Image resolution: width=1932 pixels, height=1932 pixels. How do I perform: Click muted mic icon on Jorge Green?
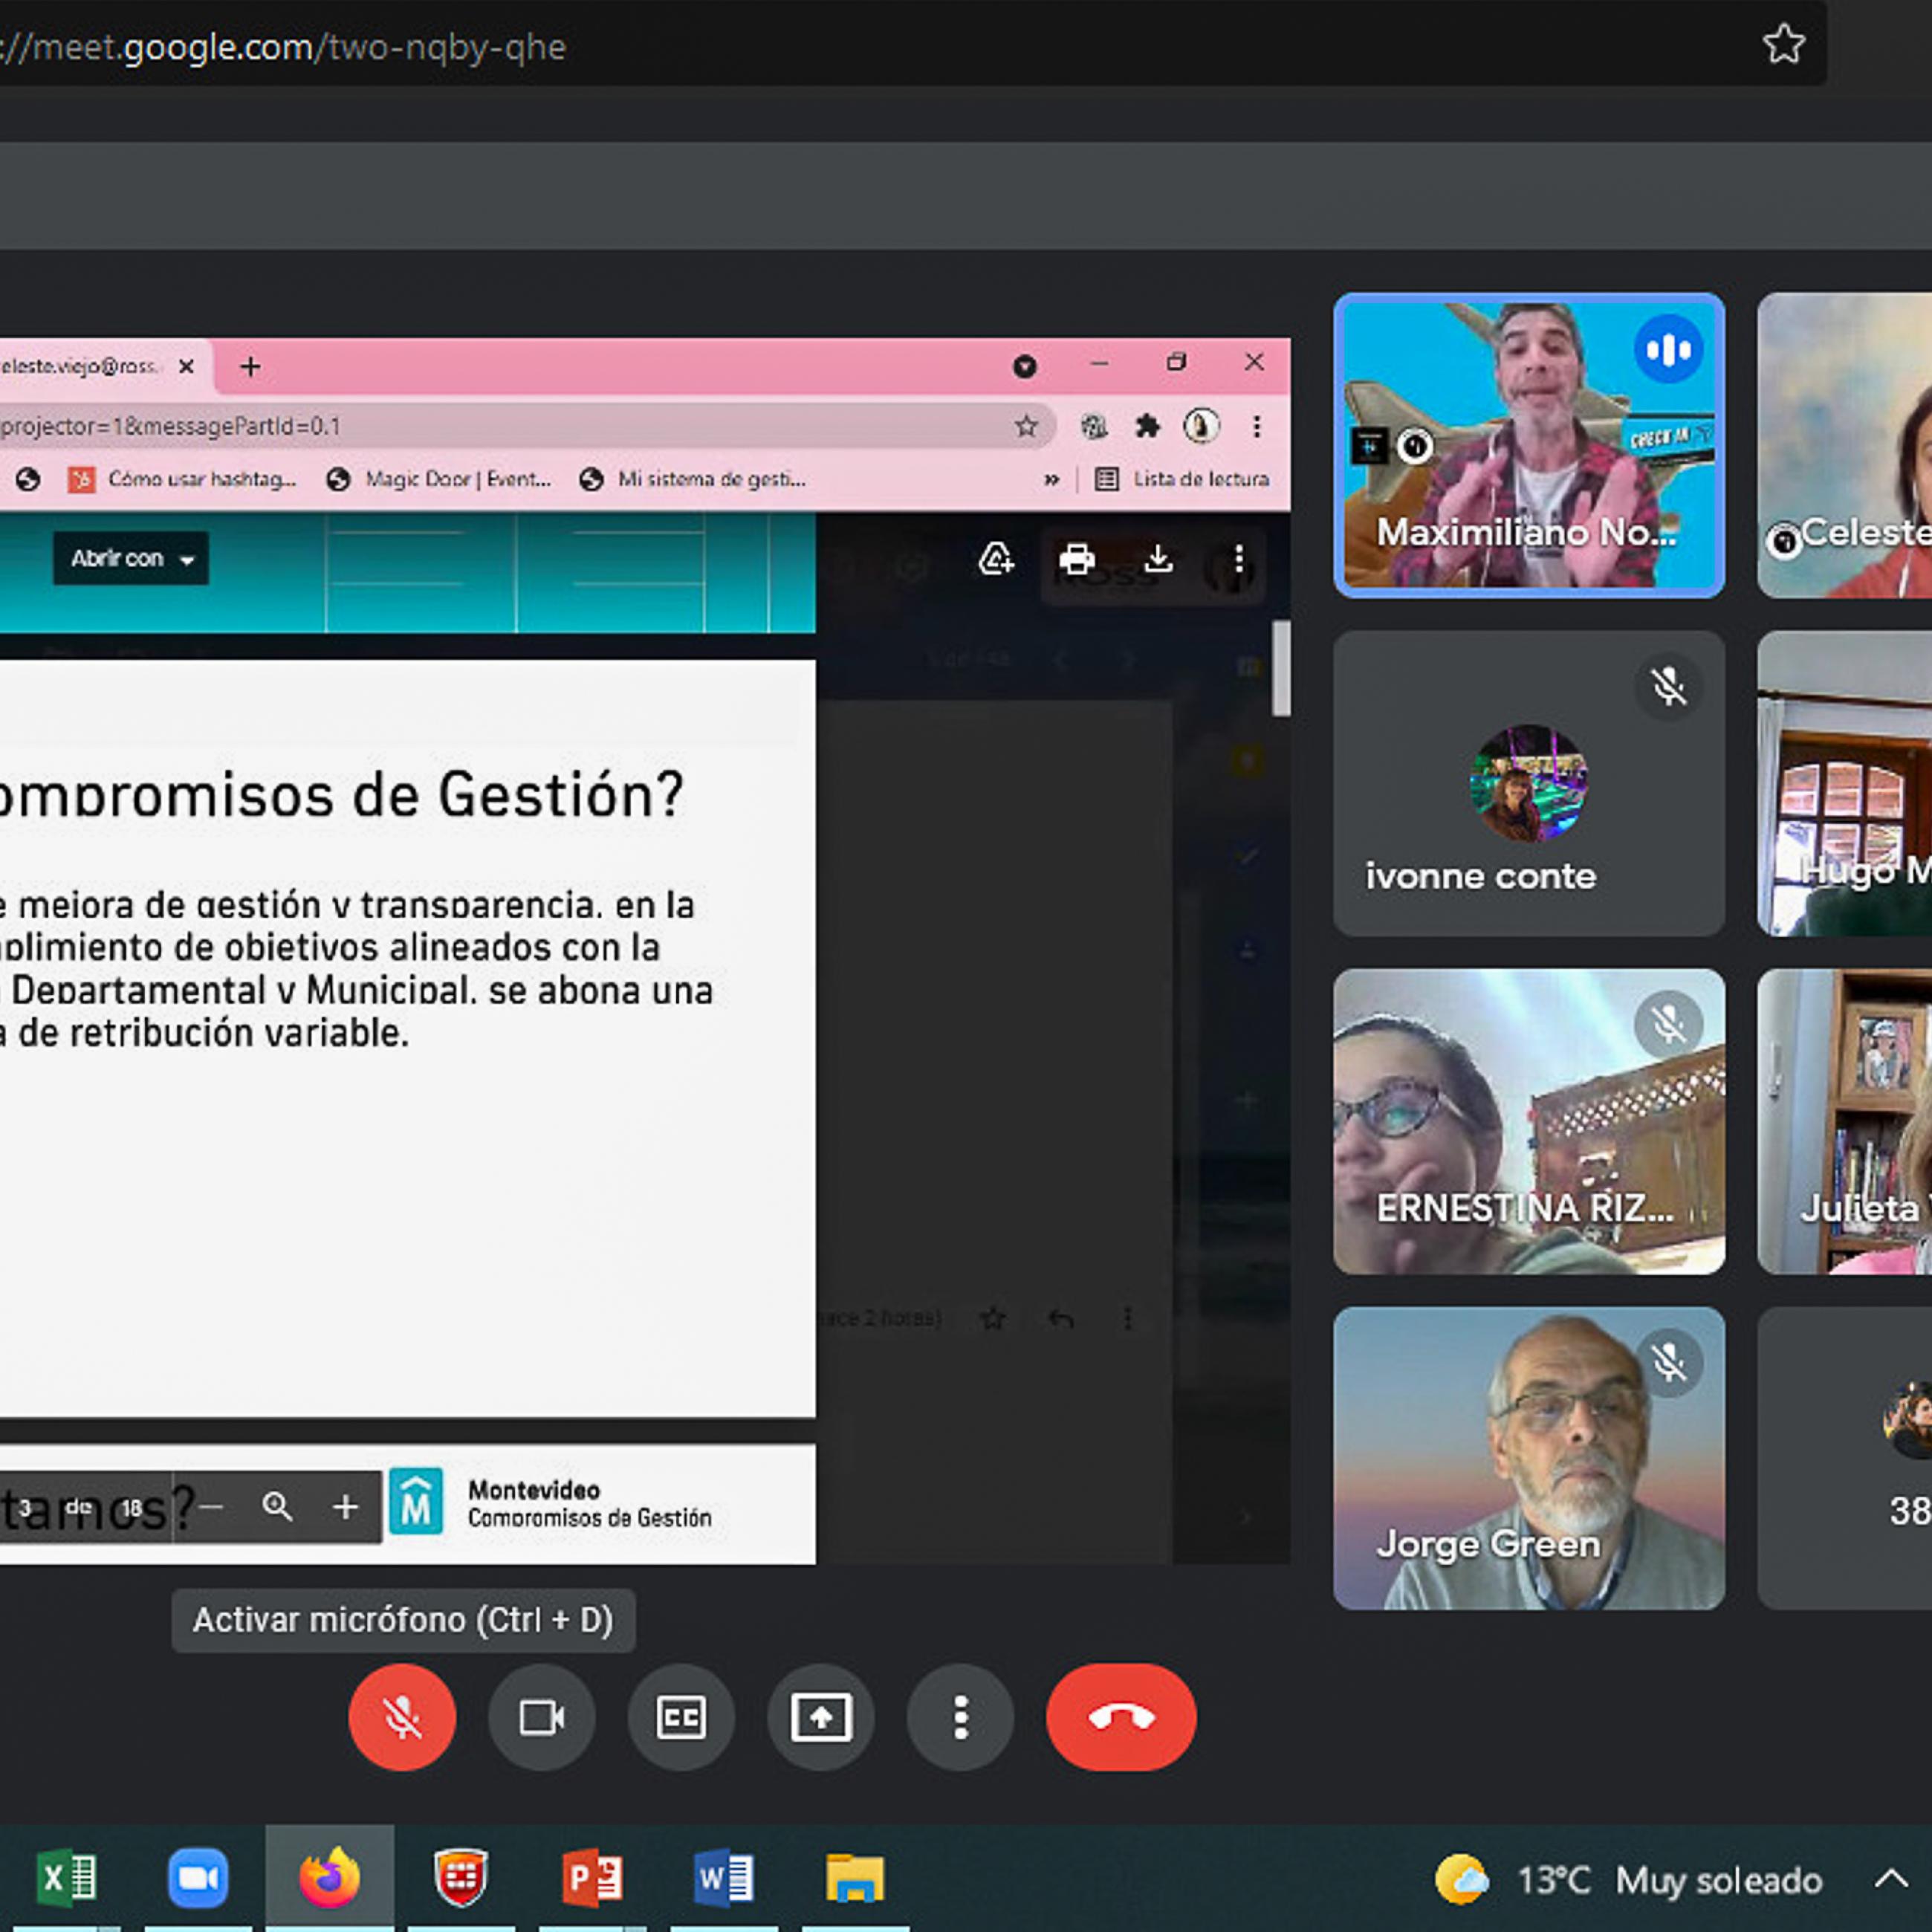coord(1668,1362)
